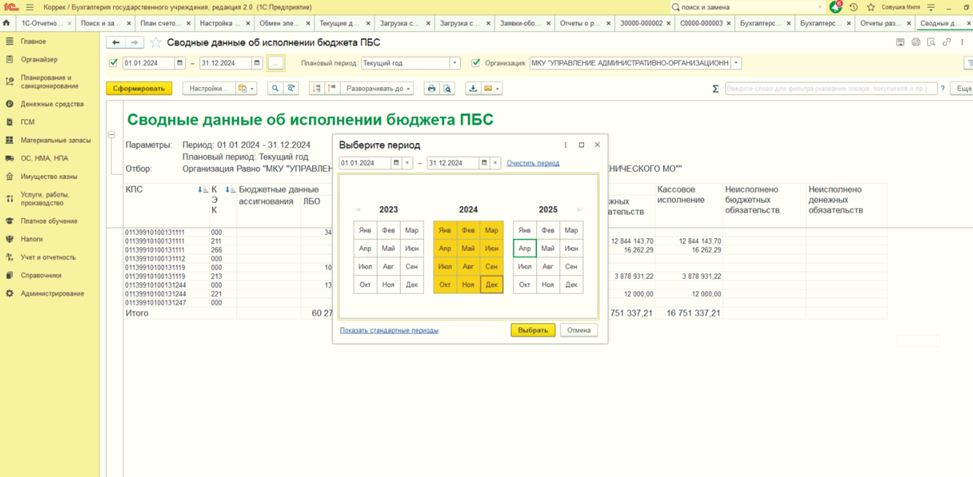Click Отмена in the period dialog
The image size is (973, 477).
pos(579,330)
